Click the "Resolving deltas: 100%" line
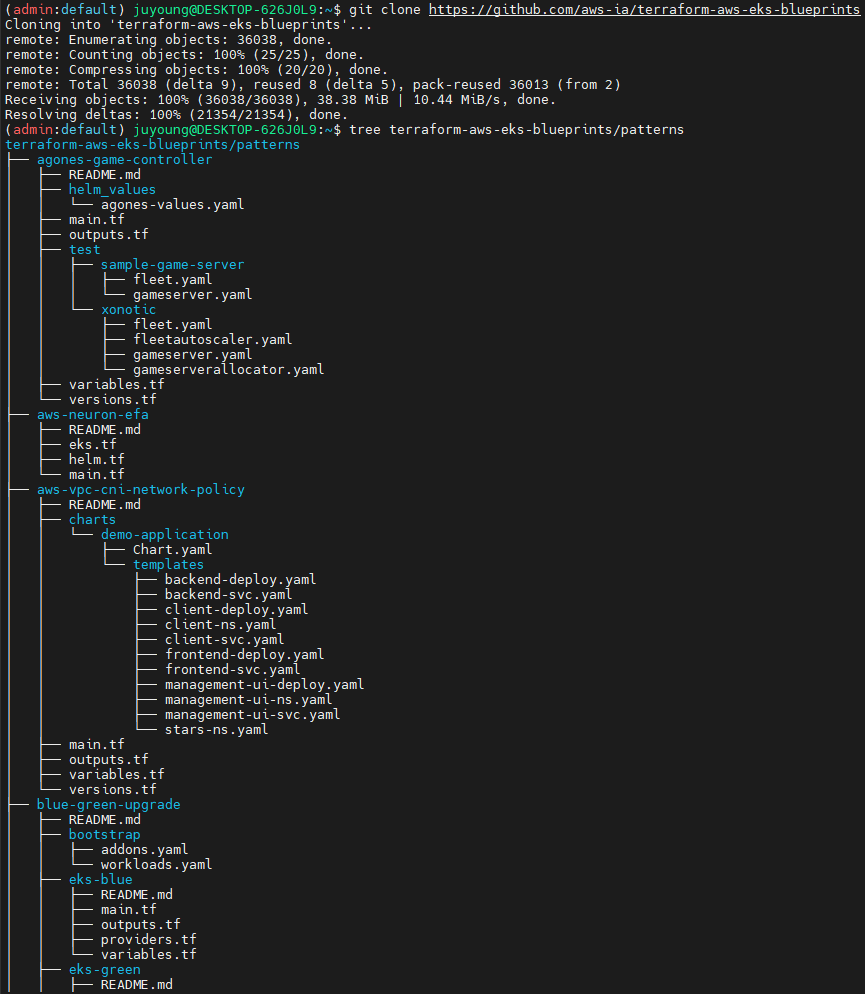The image size is (865, 994). [x=177, y=115]
